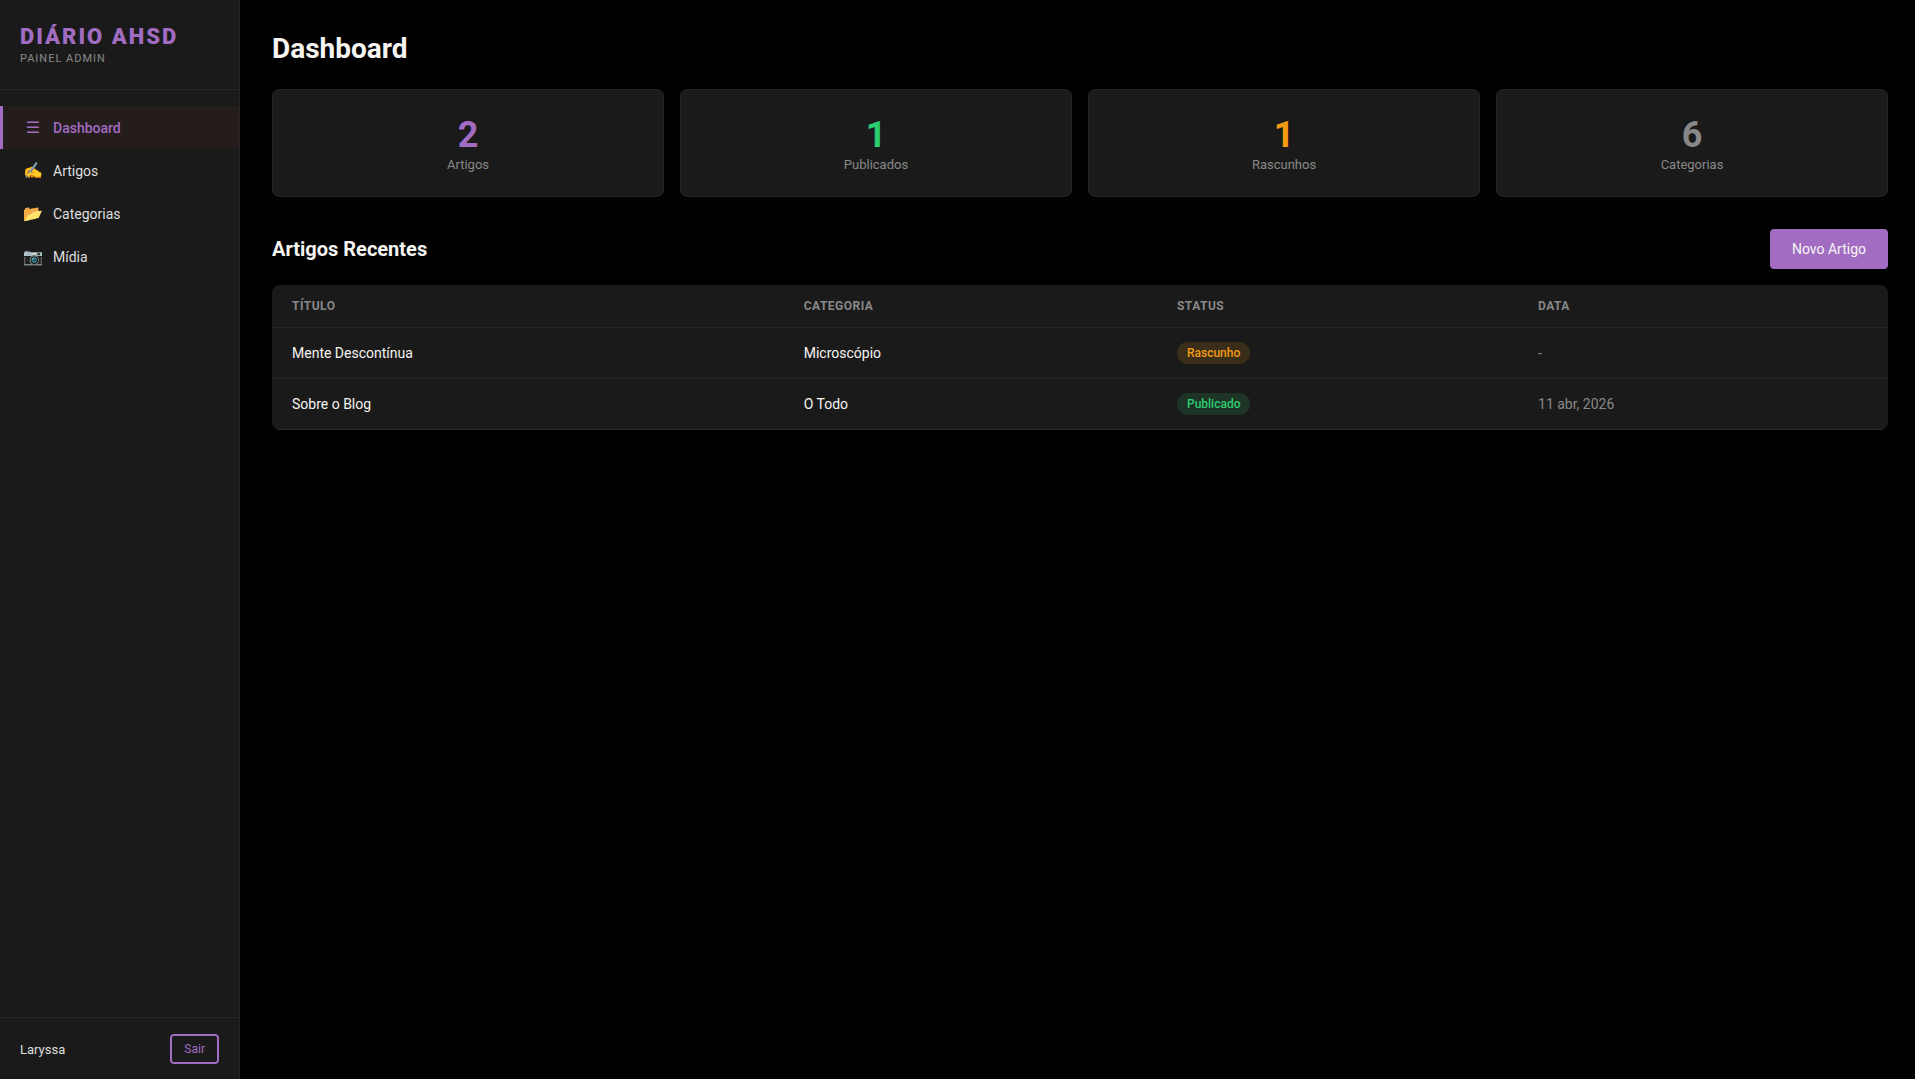The width and height of the screenshot is (1915, 1079).
Task: Click the Publicado status badge
Action: (1213, 404)
